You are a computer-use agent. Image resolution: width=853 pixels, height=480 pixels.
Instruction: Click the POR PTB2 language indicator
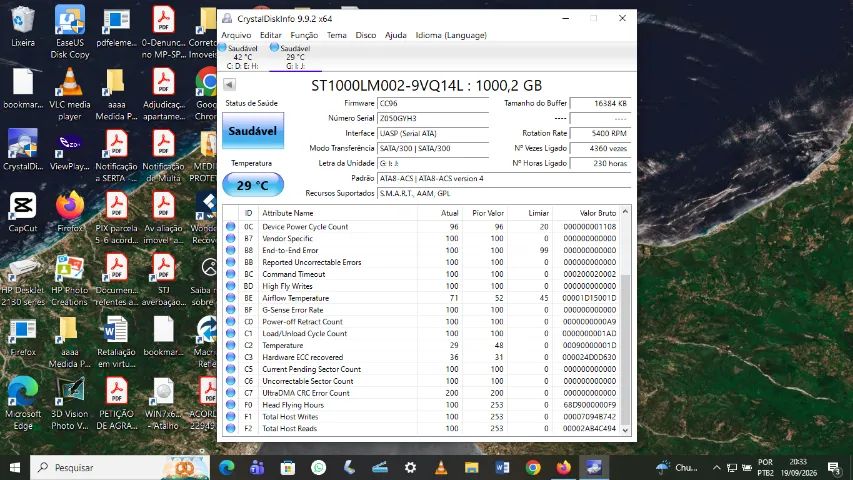point(765,467)
